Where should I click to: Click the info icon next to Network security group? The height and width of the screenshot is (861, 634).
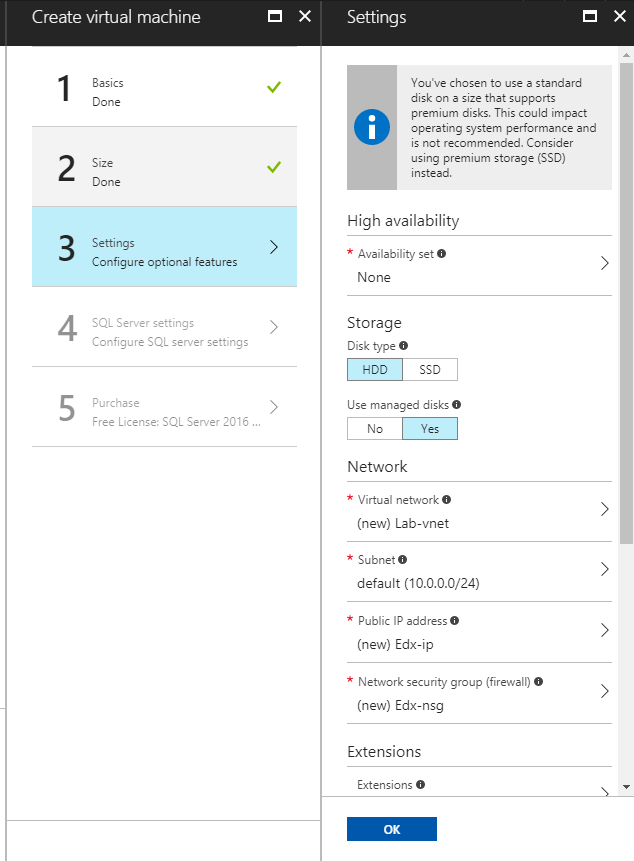click(x=538, y=681)
